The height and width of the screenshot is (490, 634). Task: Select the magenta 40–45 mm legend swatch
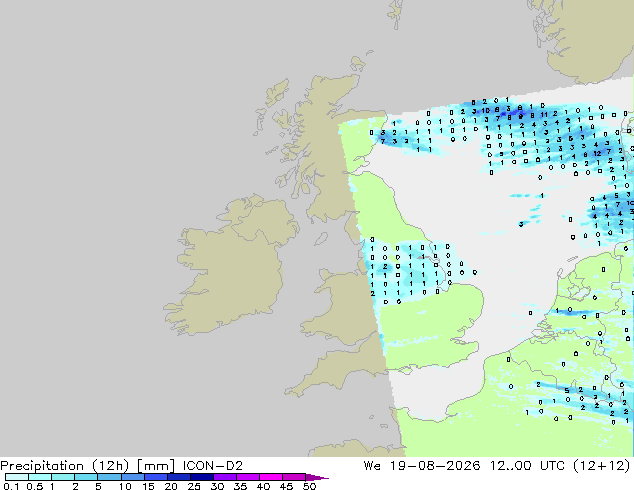[271, 477]
